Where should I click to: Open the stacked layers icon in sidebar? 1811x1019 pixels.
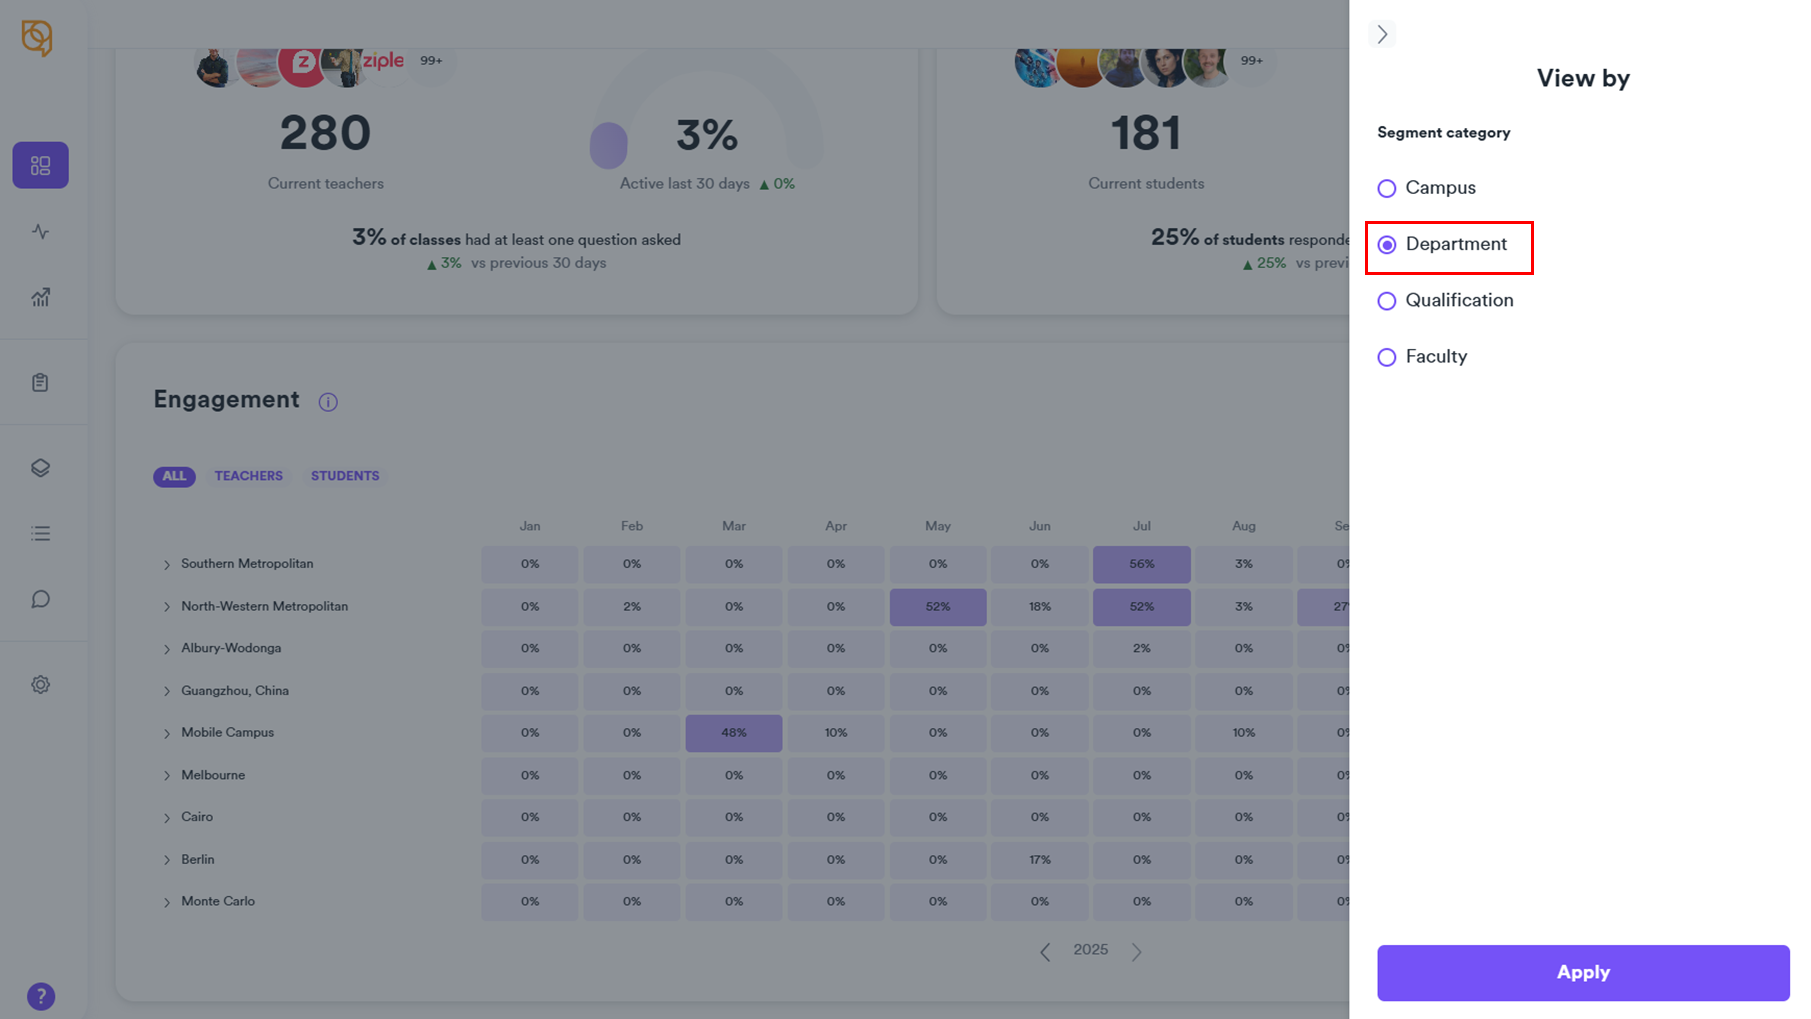[40, 468]
